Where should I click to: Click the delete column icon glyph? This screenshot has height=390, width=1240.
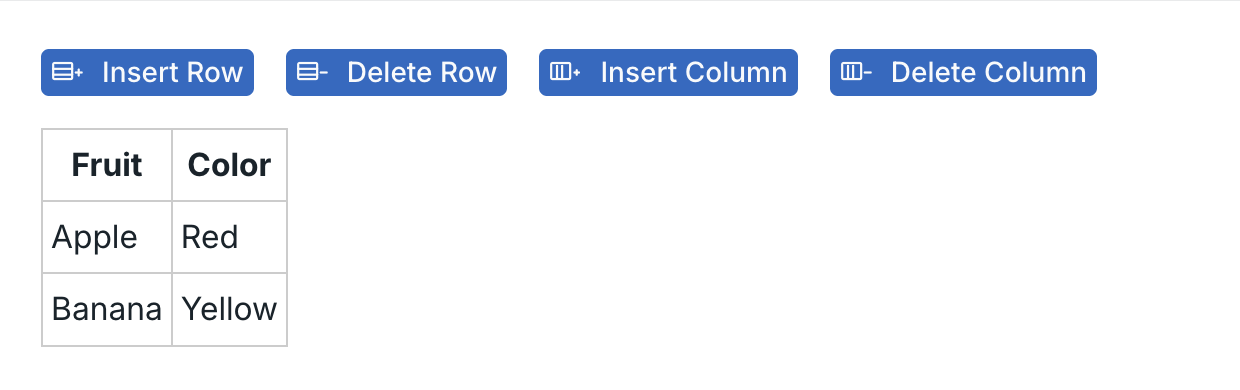click(x=856, y=72)
